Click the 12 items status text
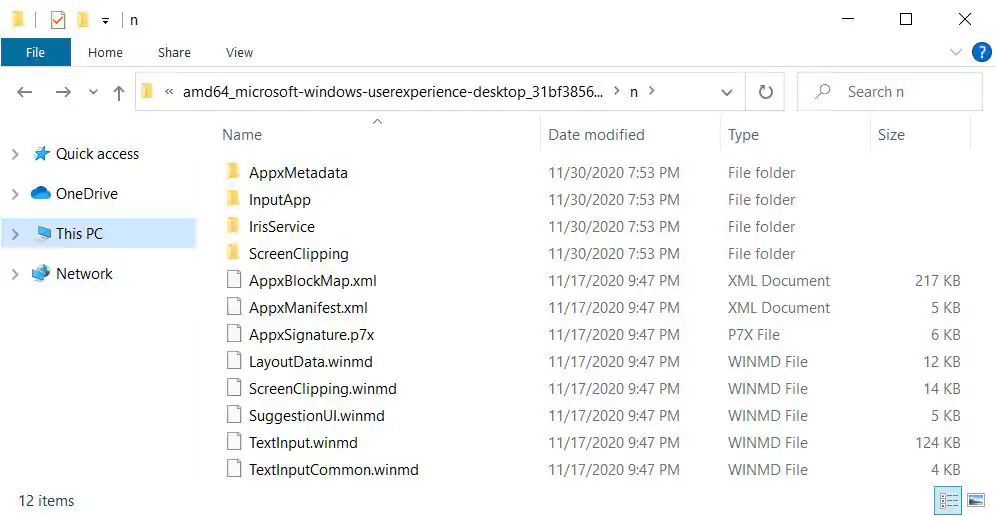Viewport: 996px width, 516px height. (x=46, y=501)
